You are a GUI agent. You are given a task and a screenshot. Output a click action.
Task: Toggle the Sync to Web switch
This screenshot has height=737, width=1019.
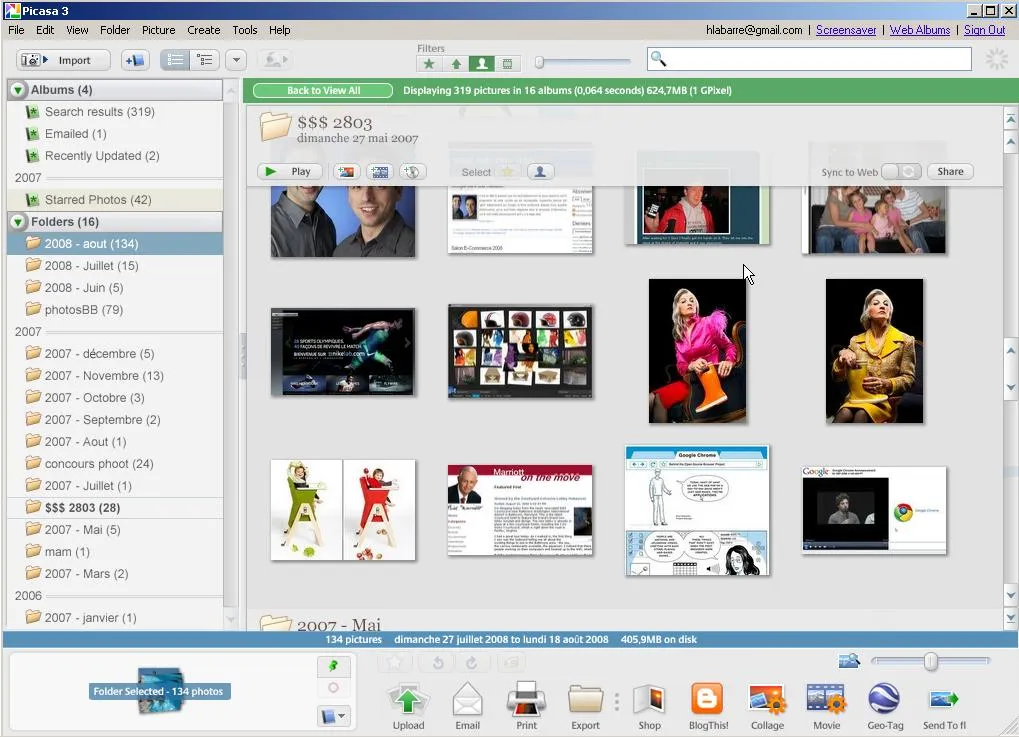pyautogui.click(x=901, y=172)
